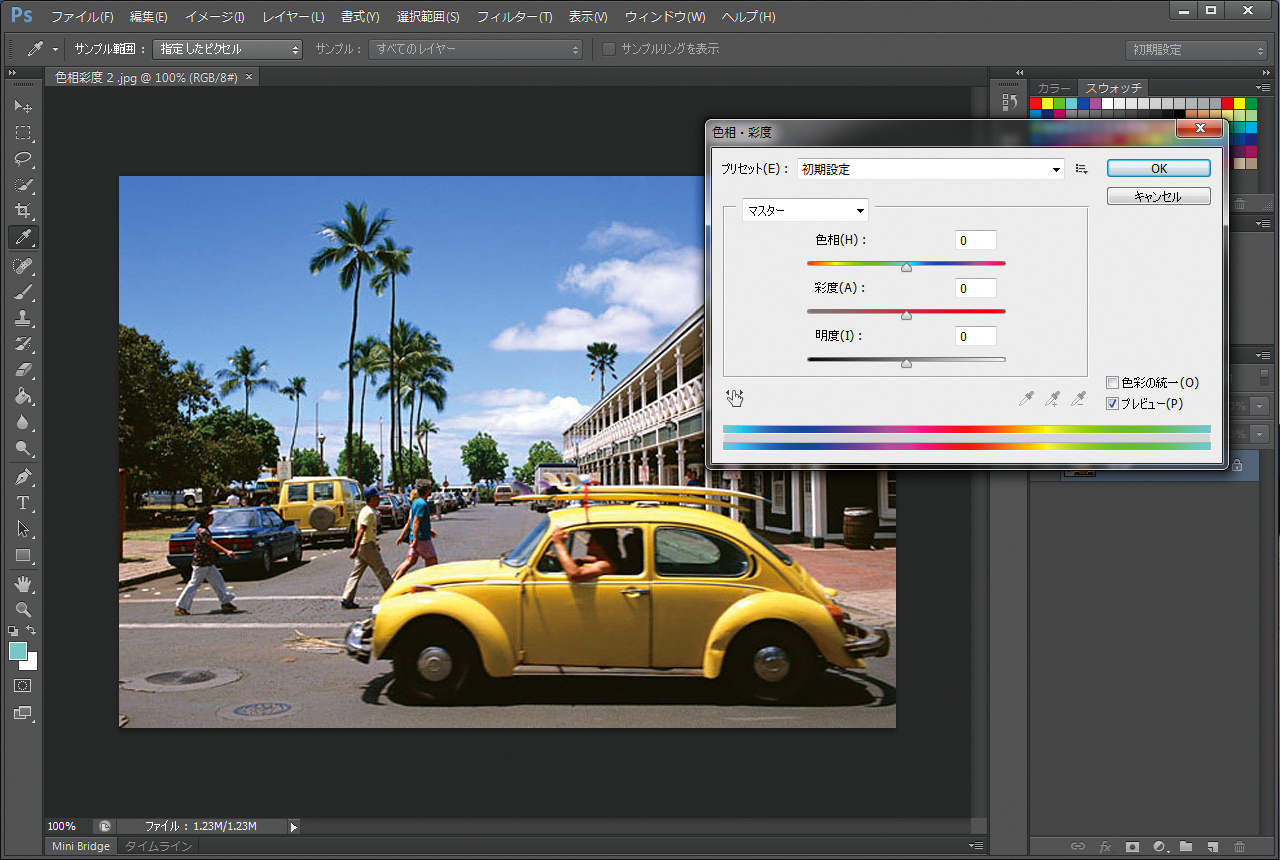This screenshot has width=1280, height=860.
Task: Select the Move tool
Action: pos(23,106)
